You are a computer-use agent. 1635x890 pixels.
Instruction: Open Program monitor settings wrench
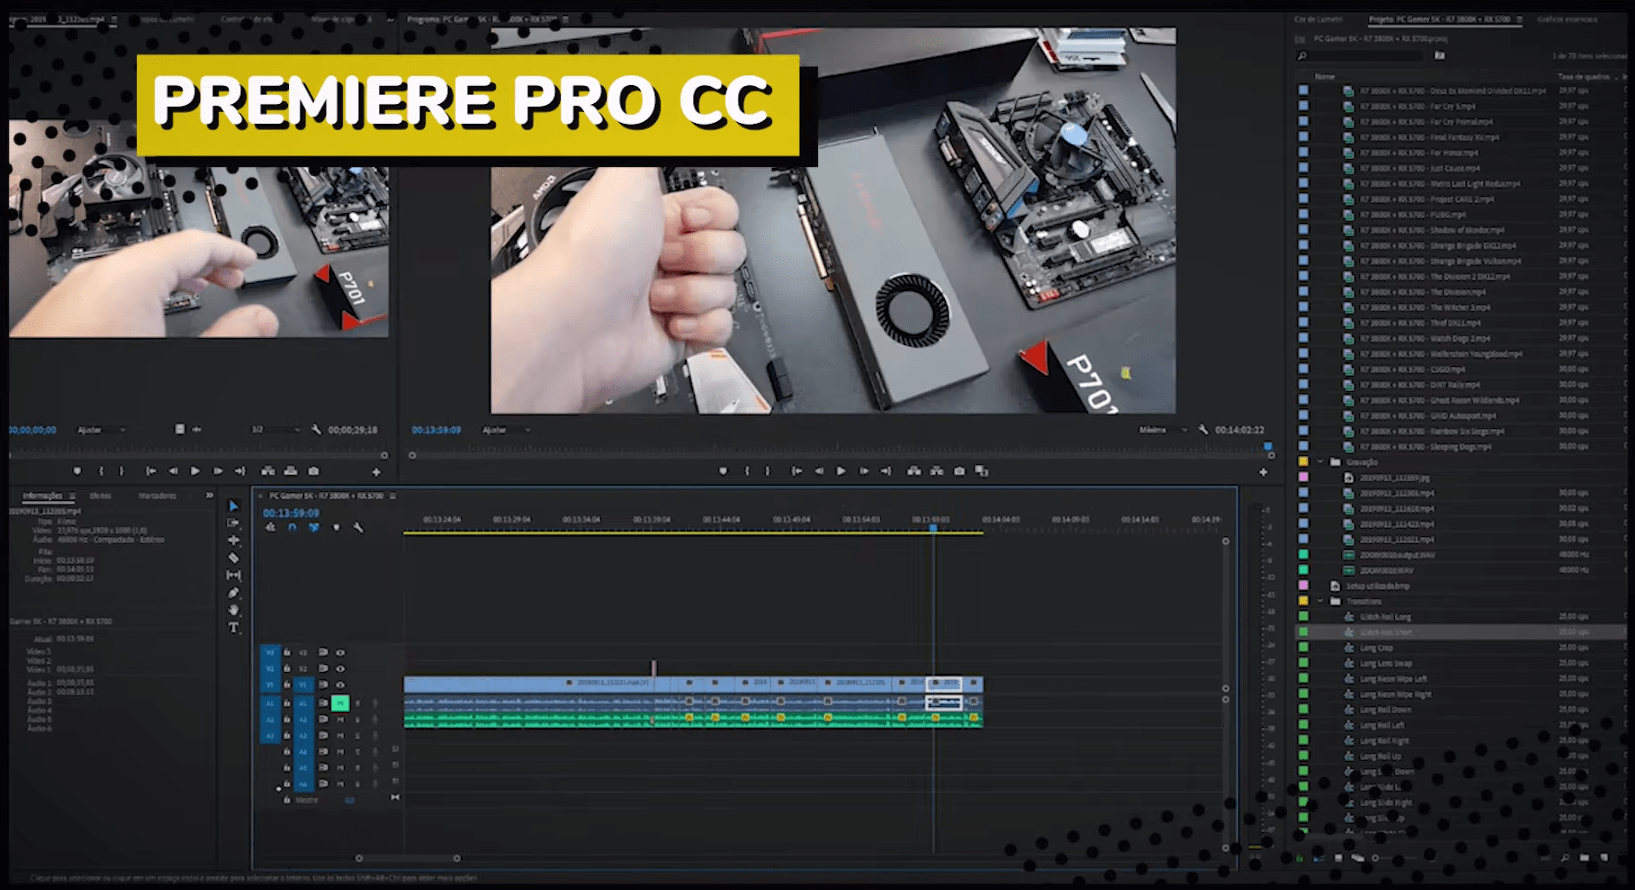(1203, 430)
